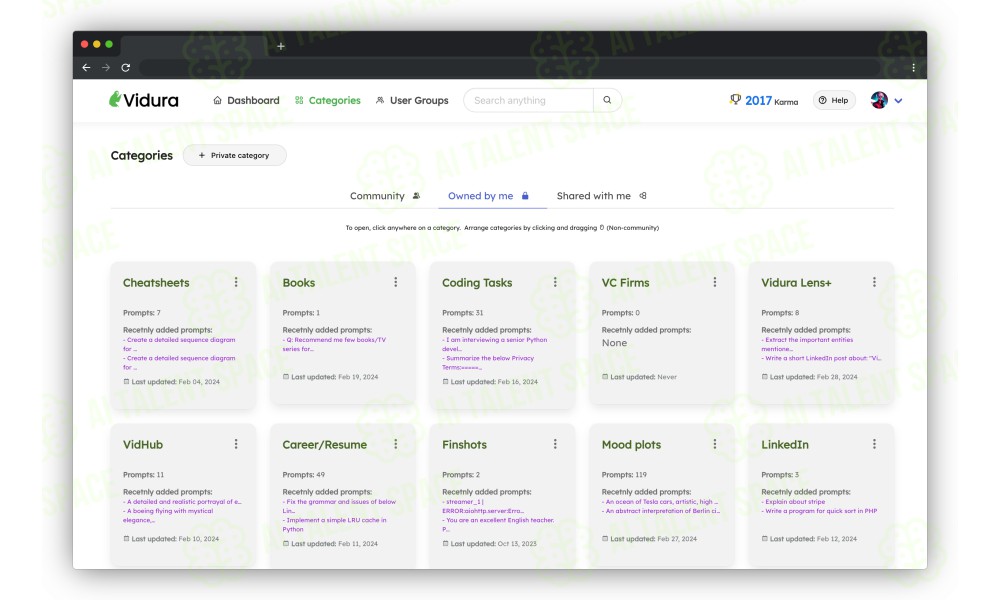Open options menu for VidHub card

point(236,444)
